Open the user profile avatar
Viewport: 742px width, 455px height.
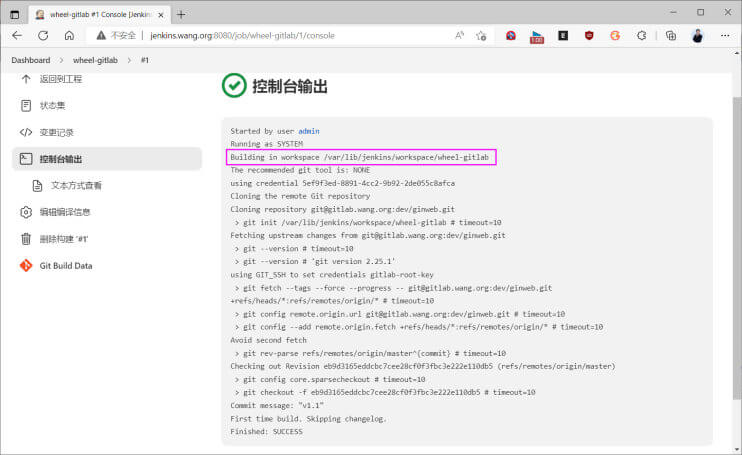pyautogui.click(x=698, y=35)
